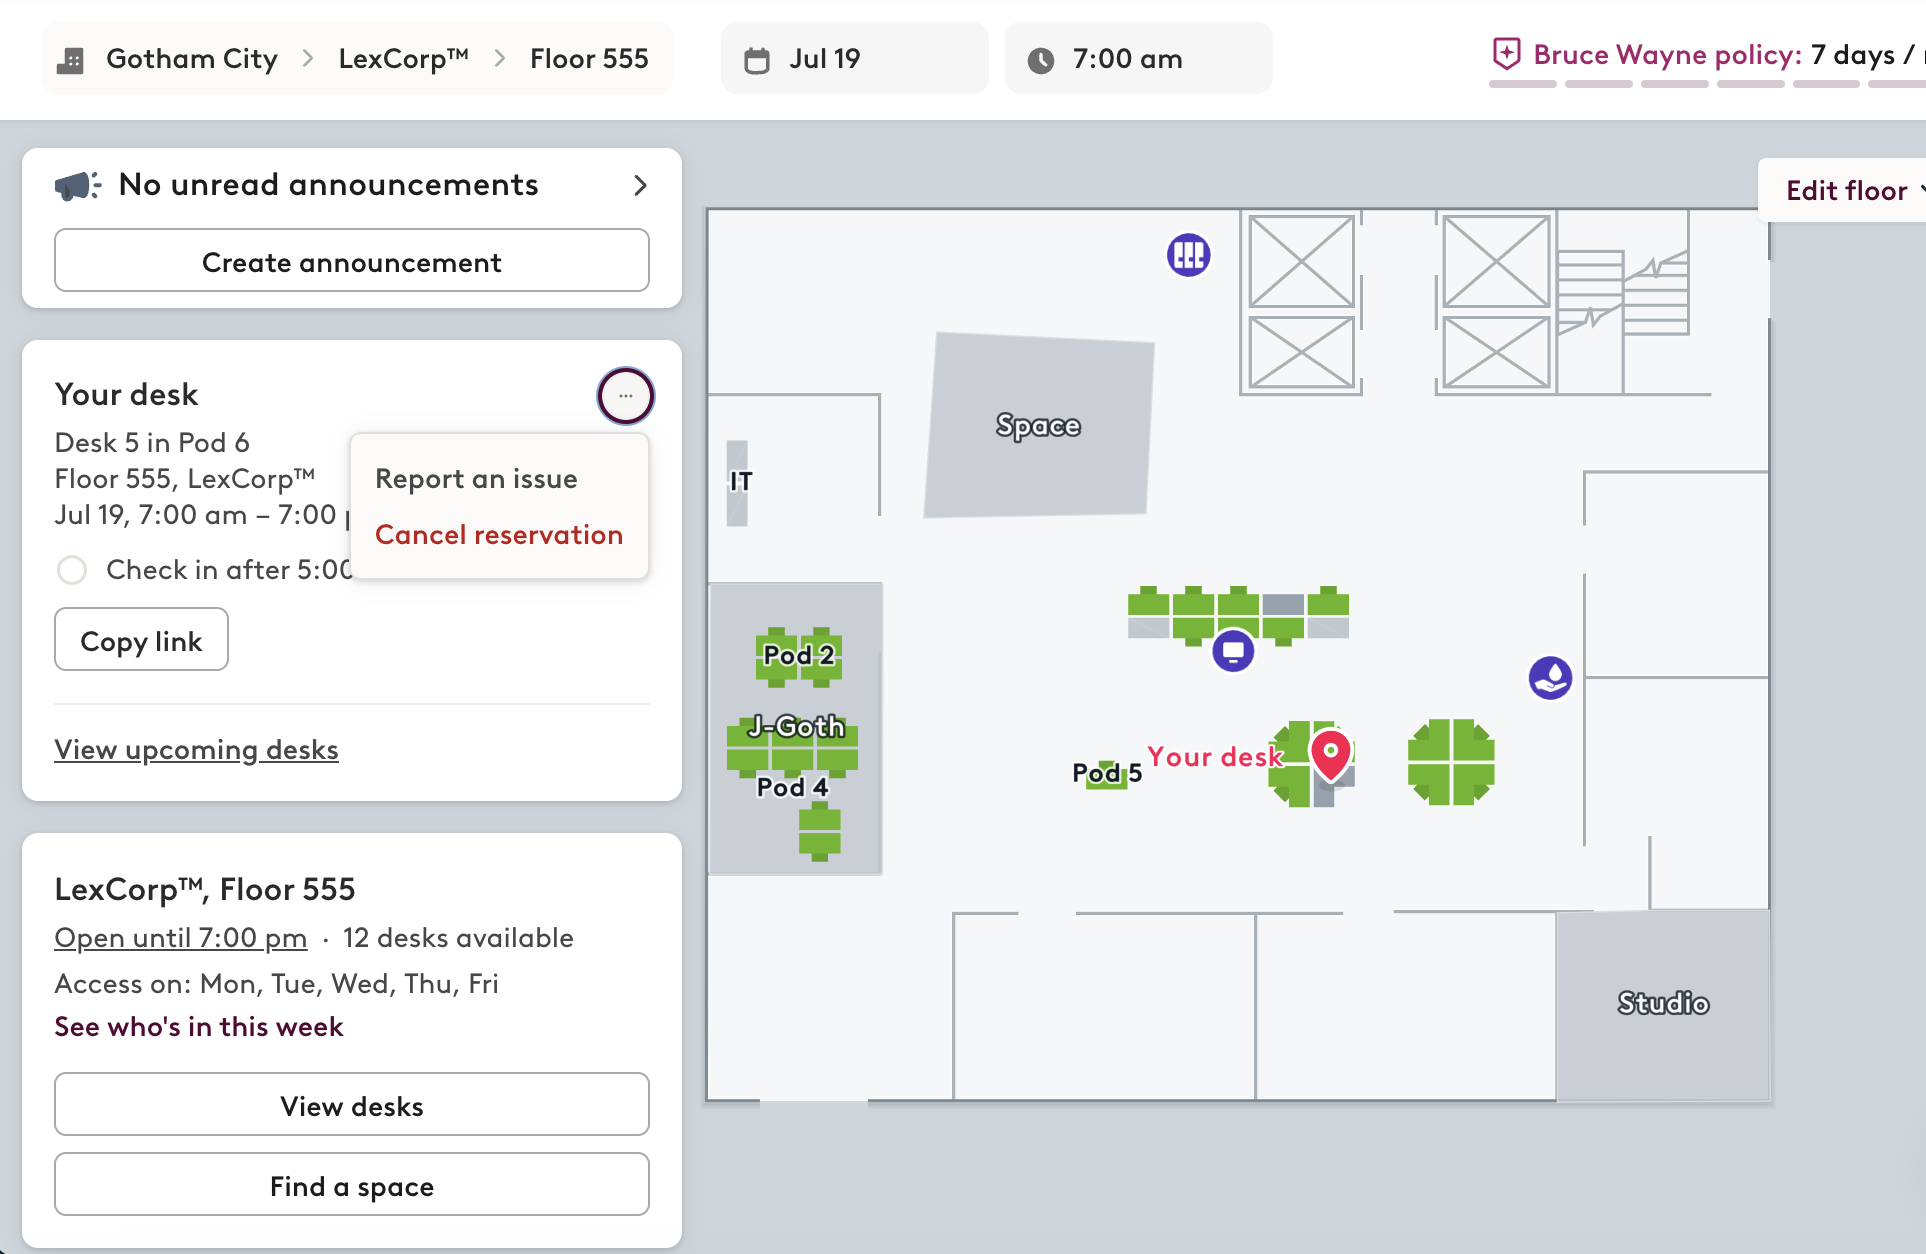This screenshot has width=1926, height=1254.
Task: Select the Pod 2 desk cluster on map
Action: 799,657
